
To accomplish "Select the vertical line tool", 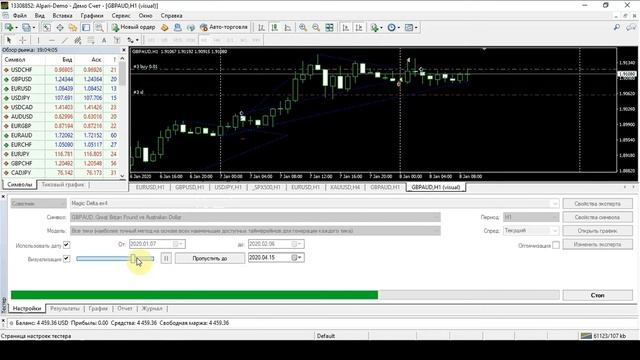I will (x=38, y=40).
